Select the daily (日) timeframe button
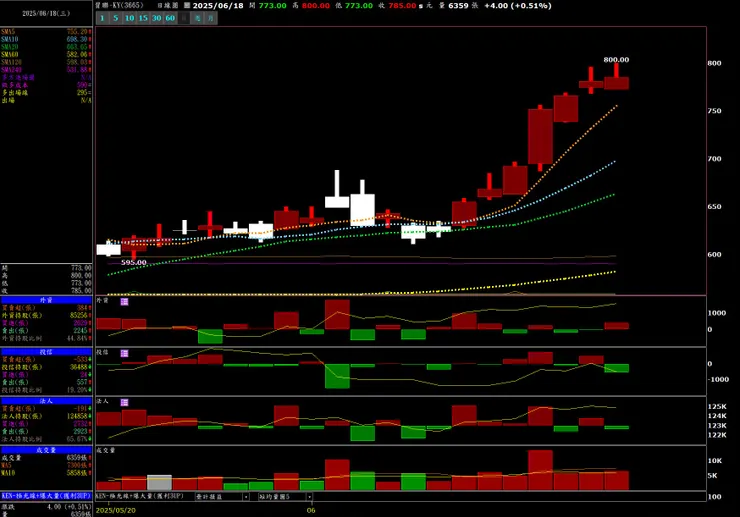This screenshot has height=517, width=740. pos(184,18)
